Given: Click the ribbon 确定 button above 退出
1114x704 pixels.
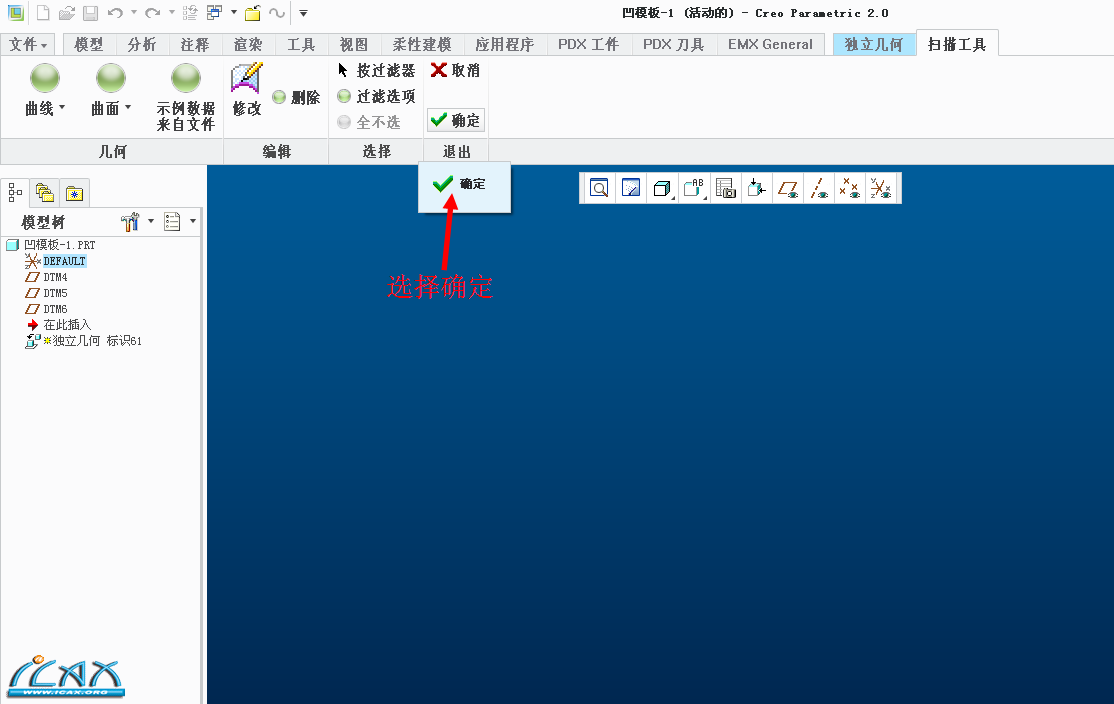Looking at the screenshot, I should [x=456, y=120].
